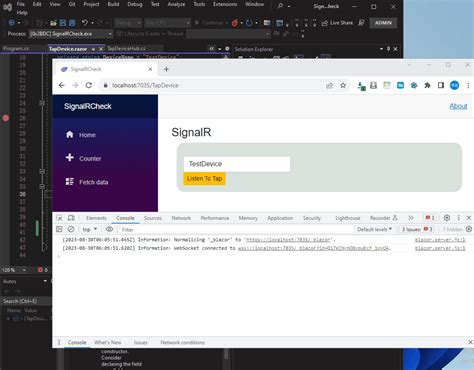Open the Debug menu in Visual Studio

click(135, 4)
